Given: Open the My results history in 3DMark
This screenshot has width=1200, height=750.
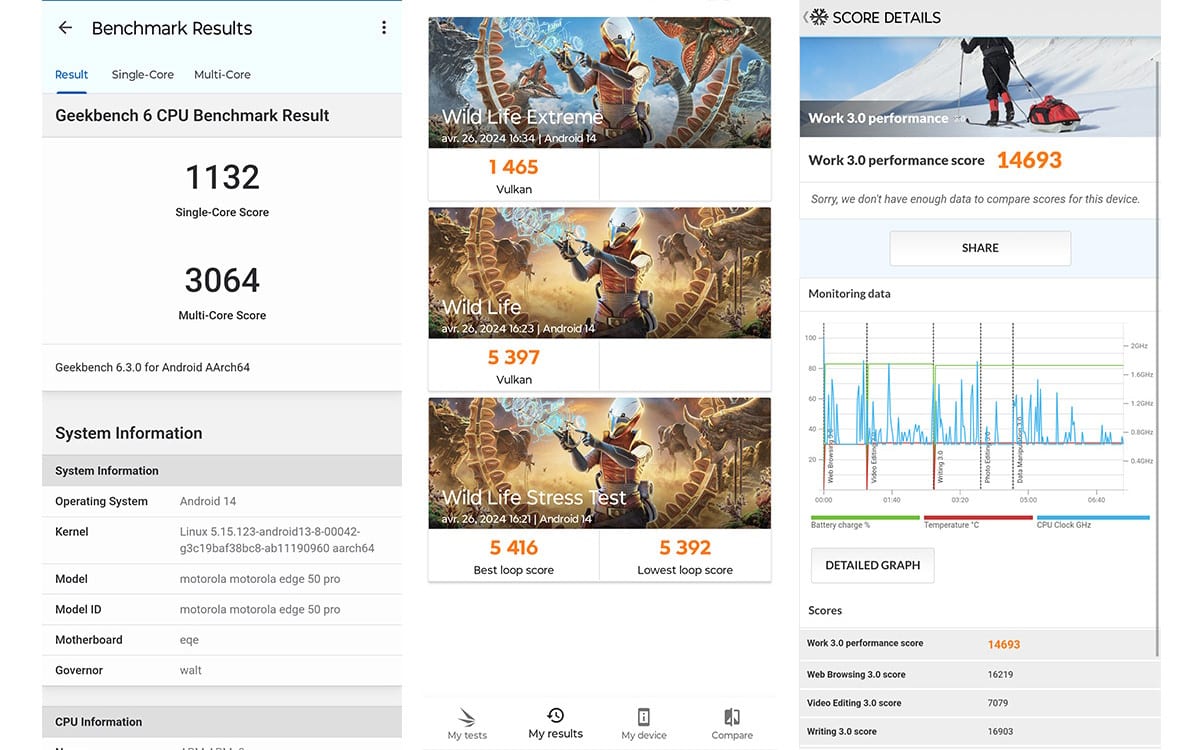Looking at the screenshot, I should pyautogui.click(x=555, y=723).
